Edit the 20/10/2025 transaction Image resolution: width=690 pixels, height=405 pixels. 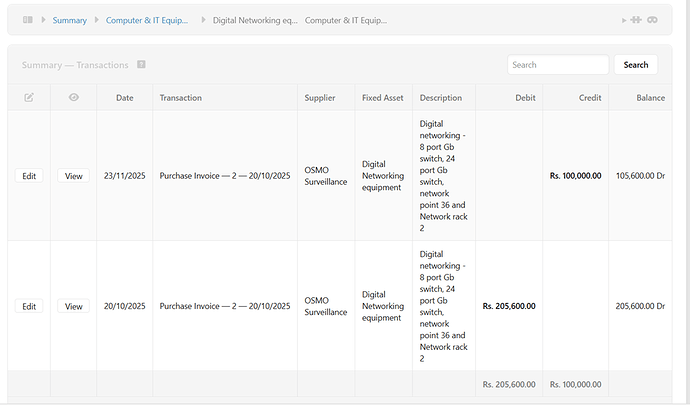pos(29,306)
